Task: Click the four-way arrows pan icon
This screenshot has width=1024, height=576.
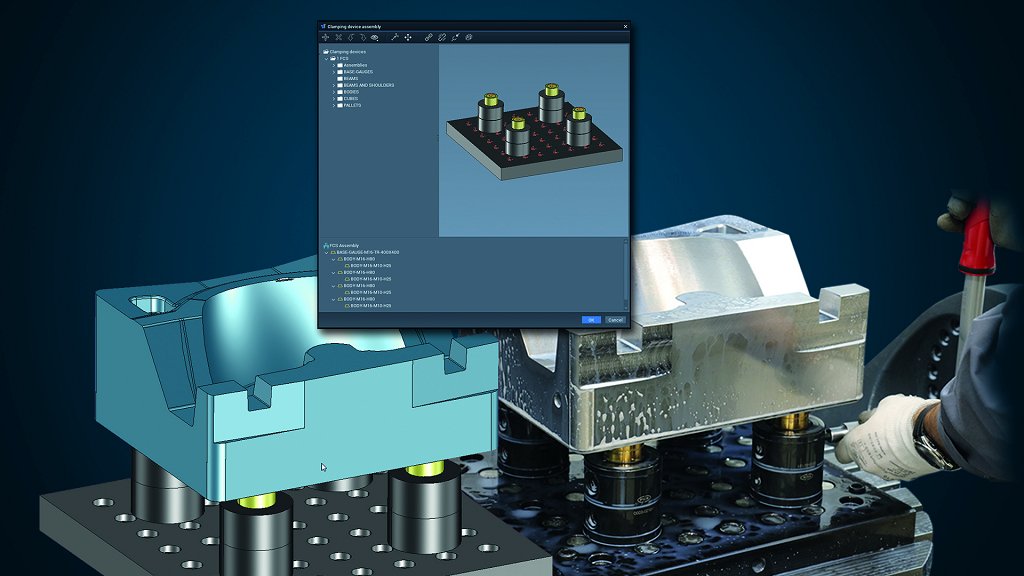Action: [408, 37]
